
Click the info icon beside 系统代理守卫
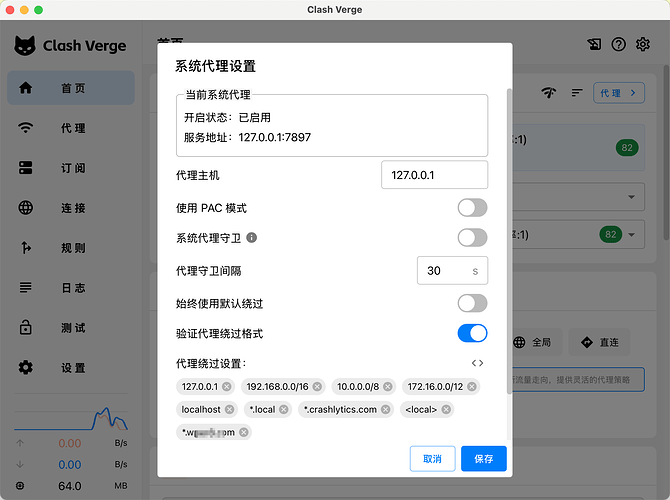tap(252, 238)
